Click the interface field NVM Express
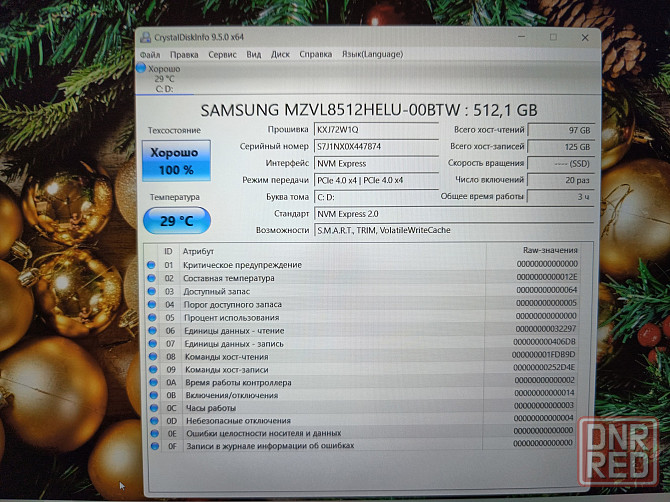Screen dimensions: 670x502 (376, 163)
